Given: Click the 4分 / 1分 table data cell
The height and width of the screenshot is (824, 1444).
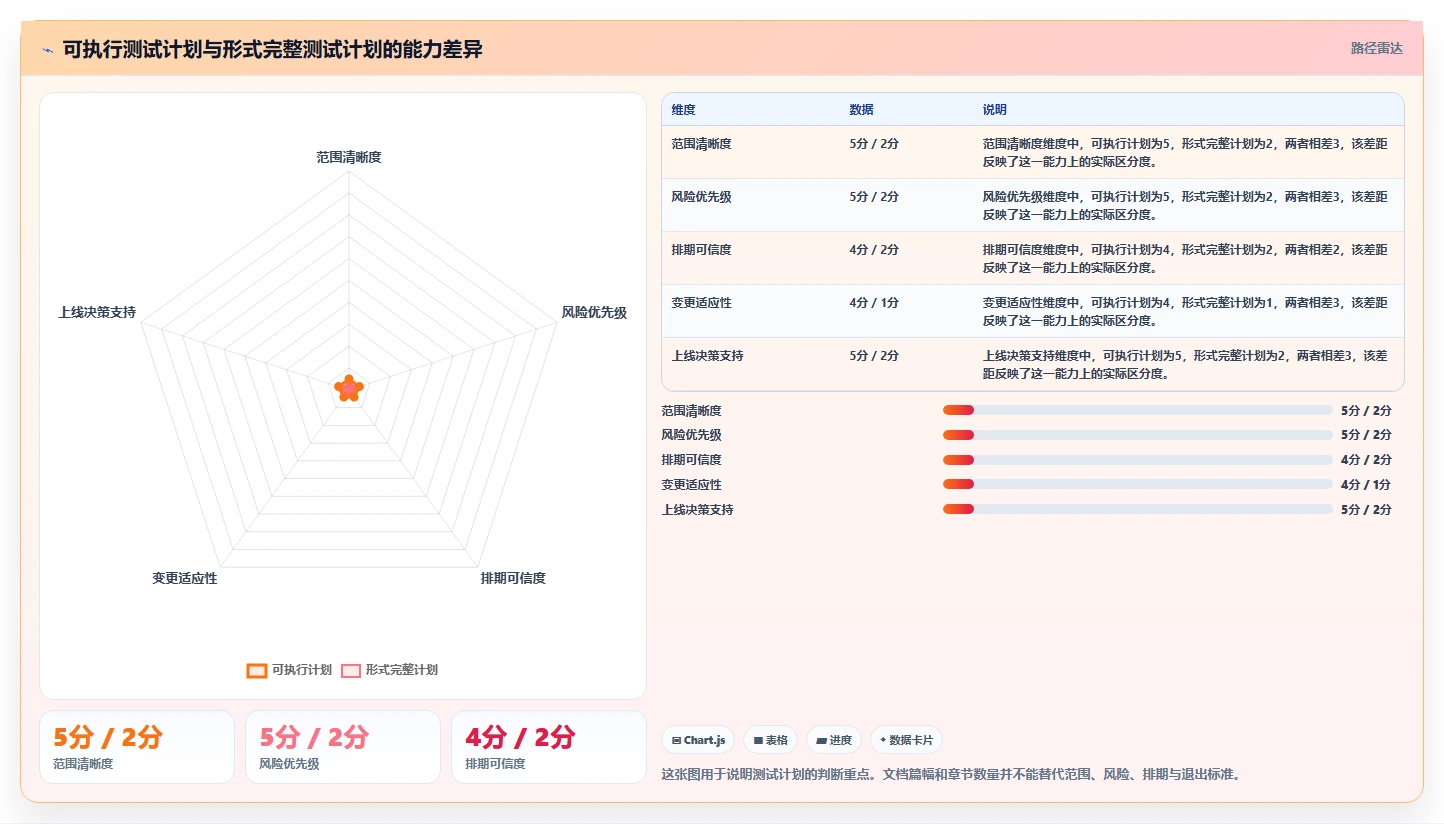Looking at the screenshot, I should (874, 303).
